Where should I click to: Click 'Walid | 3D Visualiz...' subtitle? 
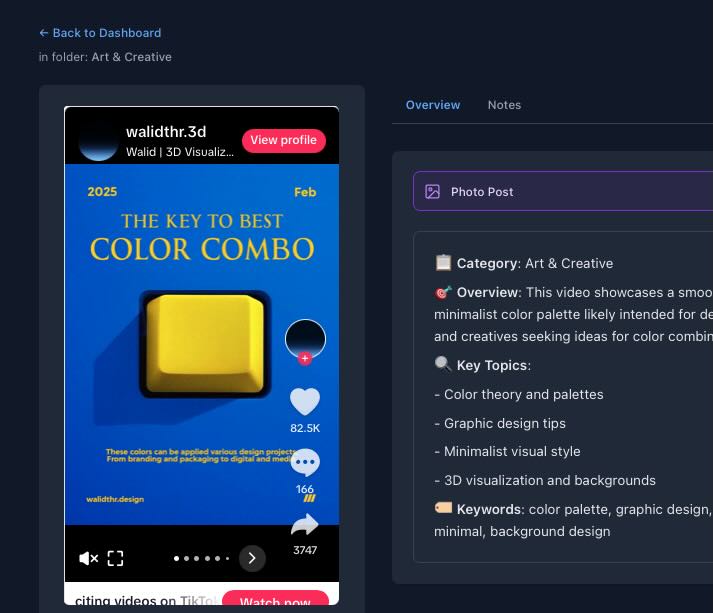pyautogui.click(x=180, y=152)
